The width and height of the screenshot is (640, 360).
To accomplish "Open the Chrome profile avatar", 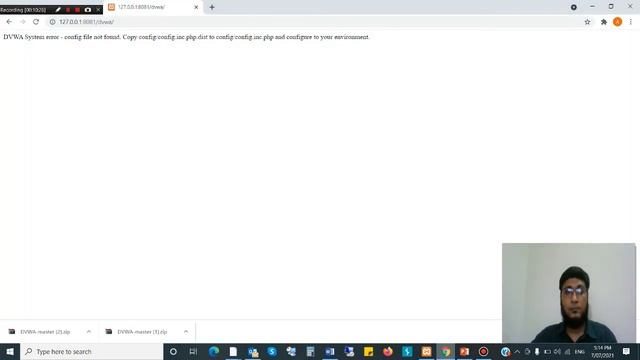I will [618, 22].
